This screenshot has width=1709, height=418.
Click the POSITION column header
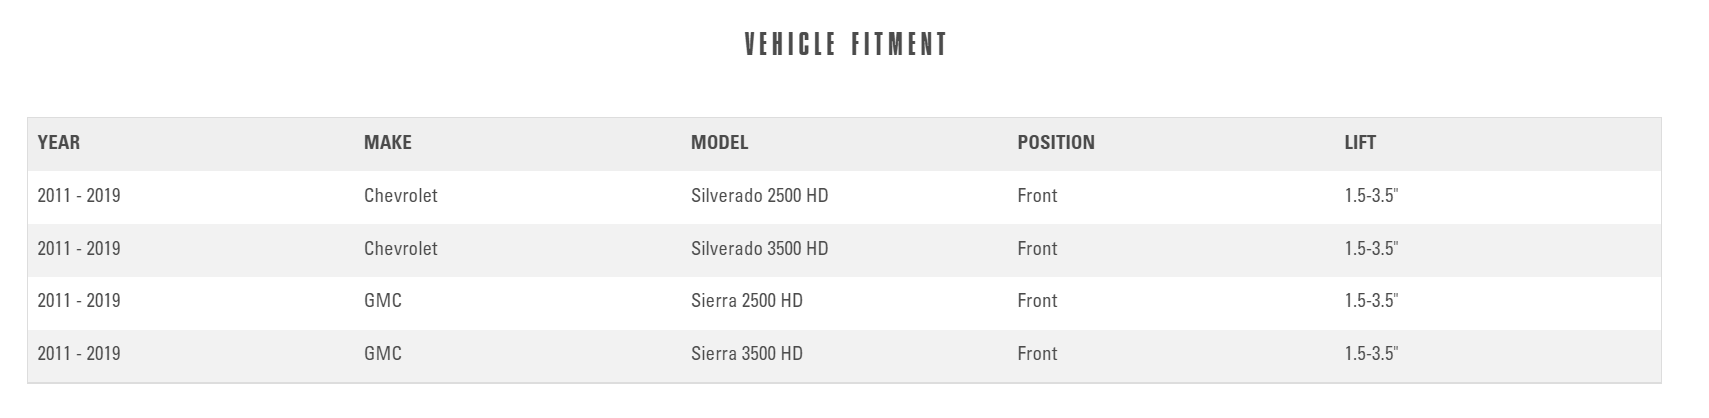click(x=1056, y=143)
